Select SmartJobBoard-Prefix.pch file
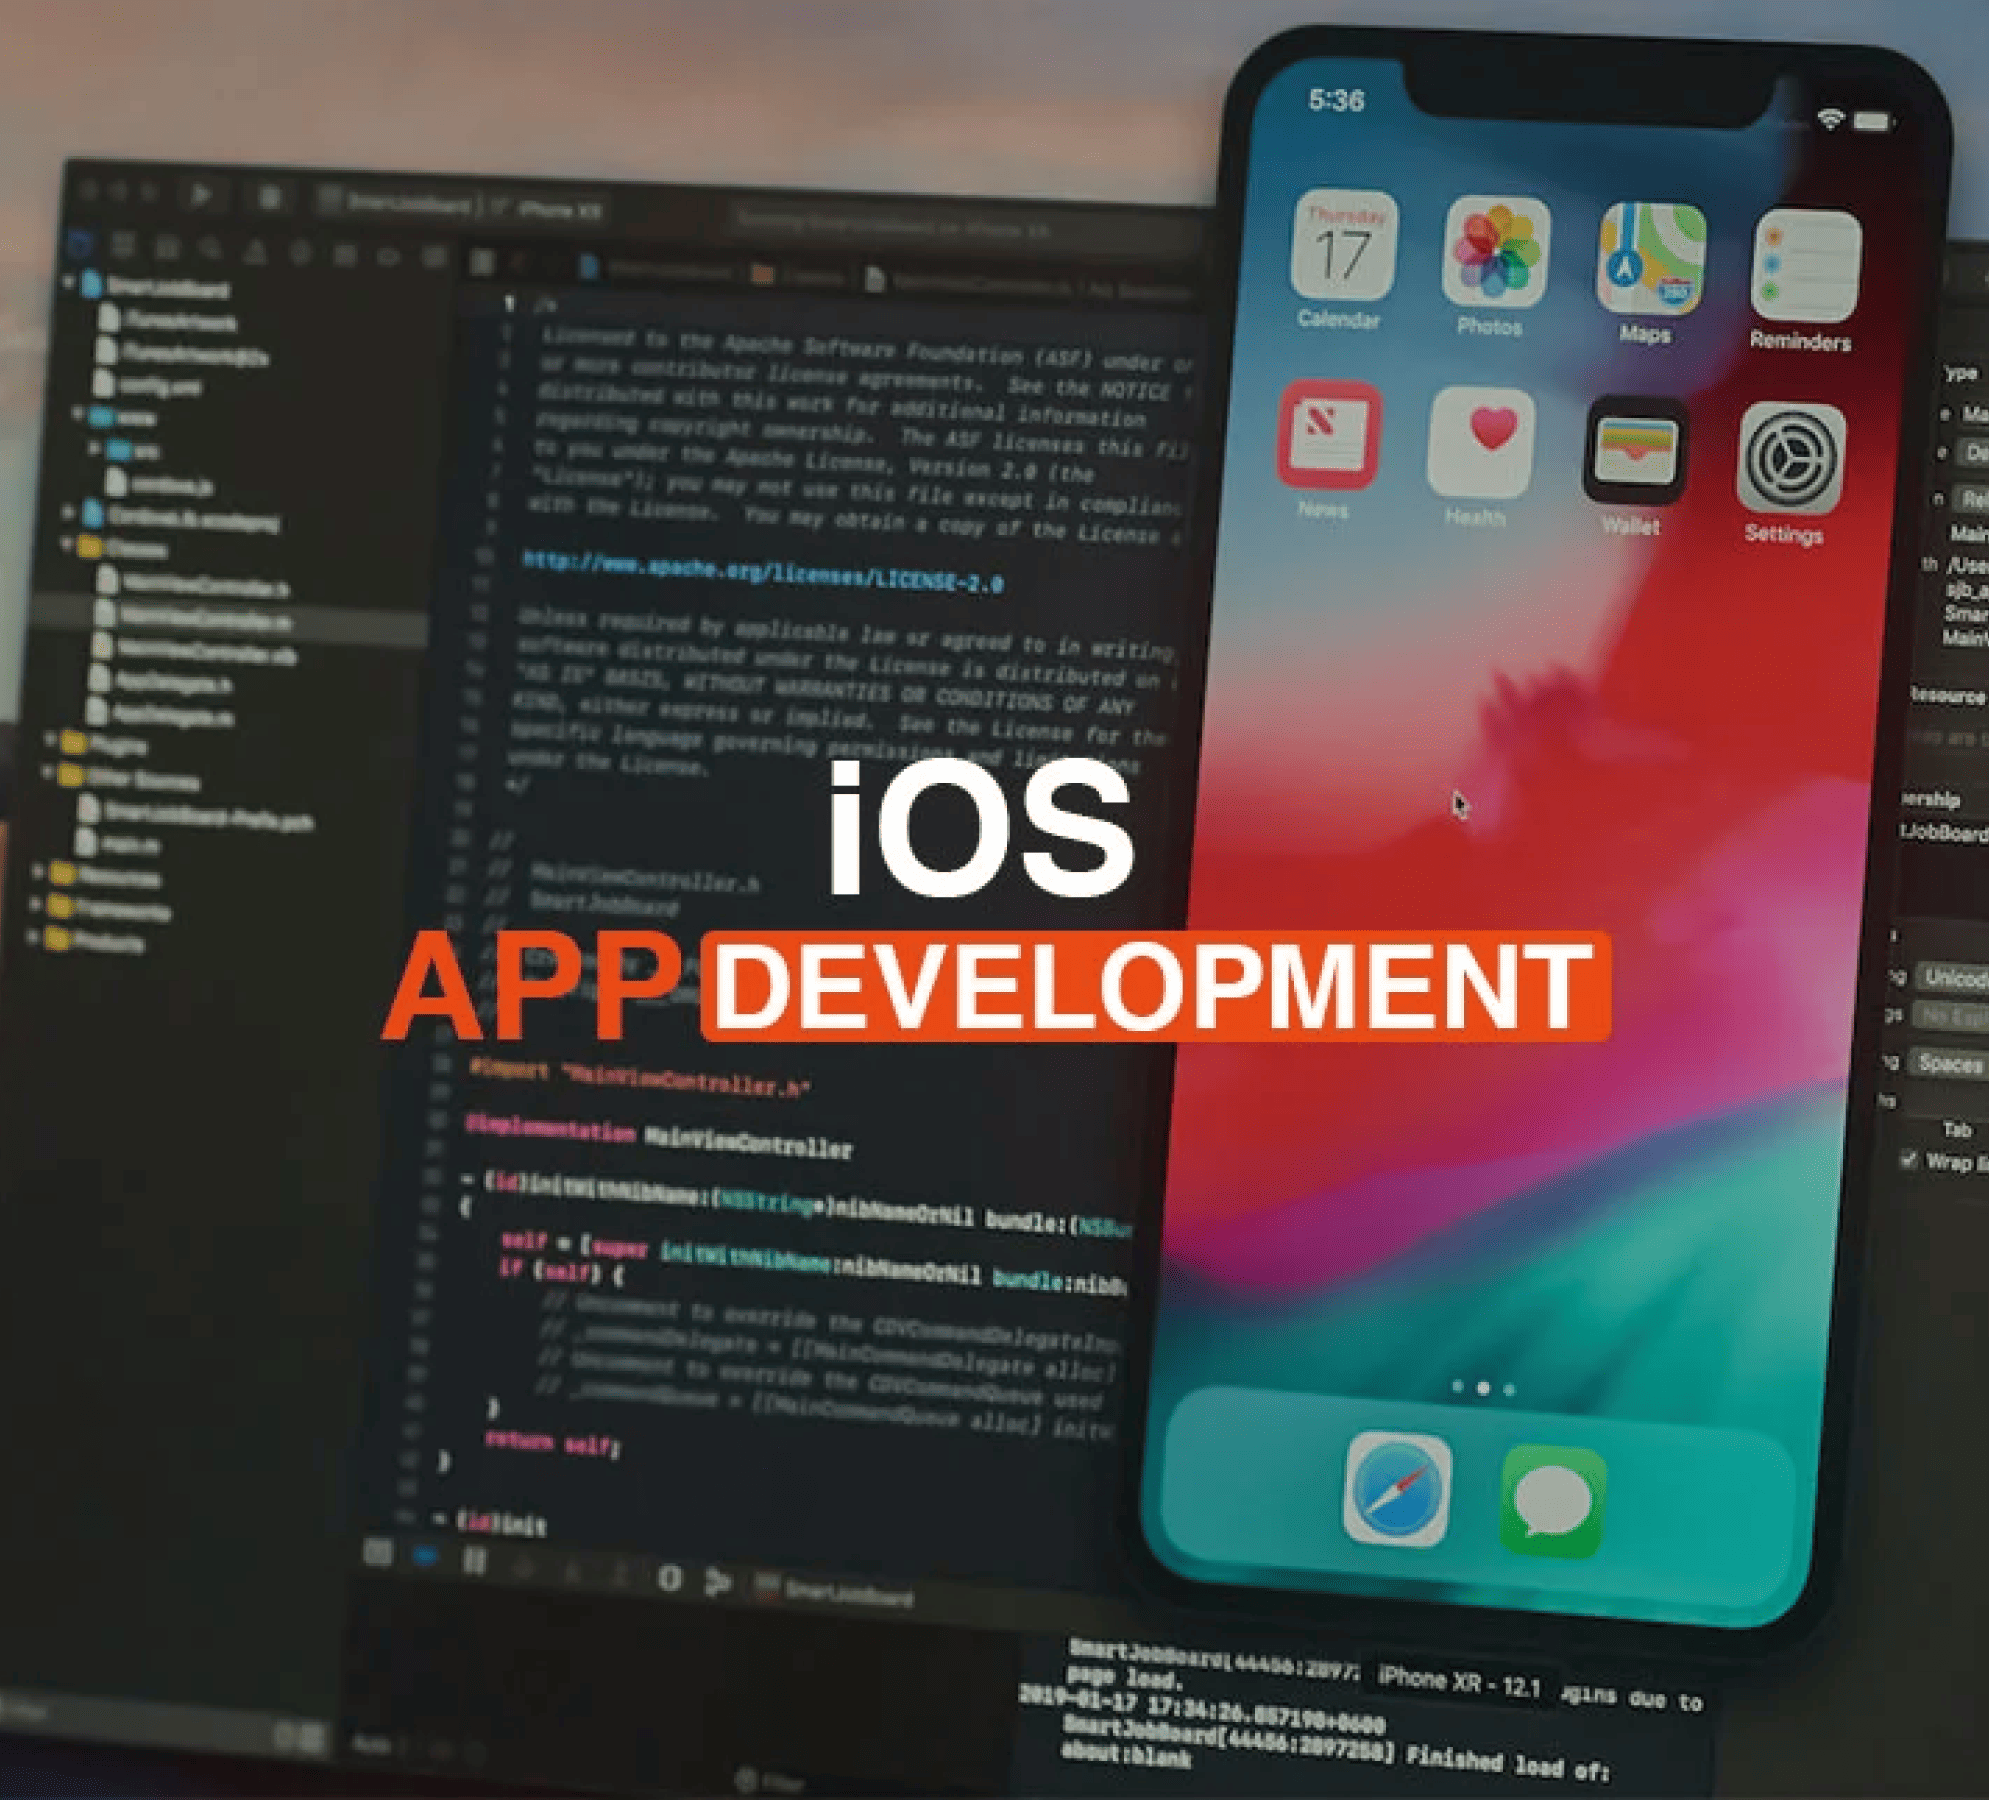Viewport: 1989px width, 1800px height. (195, 815)
